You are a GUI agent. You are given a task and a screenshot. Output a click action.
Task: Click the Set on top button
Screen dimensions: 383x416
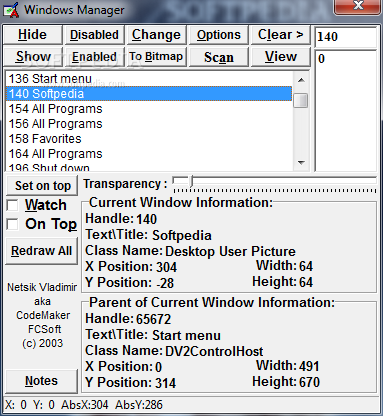[x=42, y=186]
